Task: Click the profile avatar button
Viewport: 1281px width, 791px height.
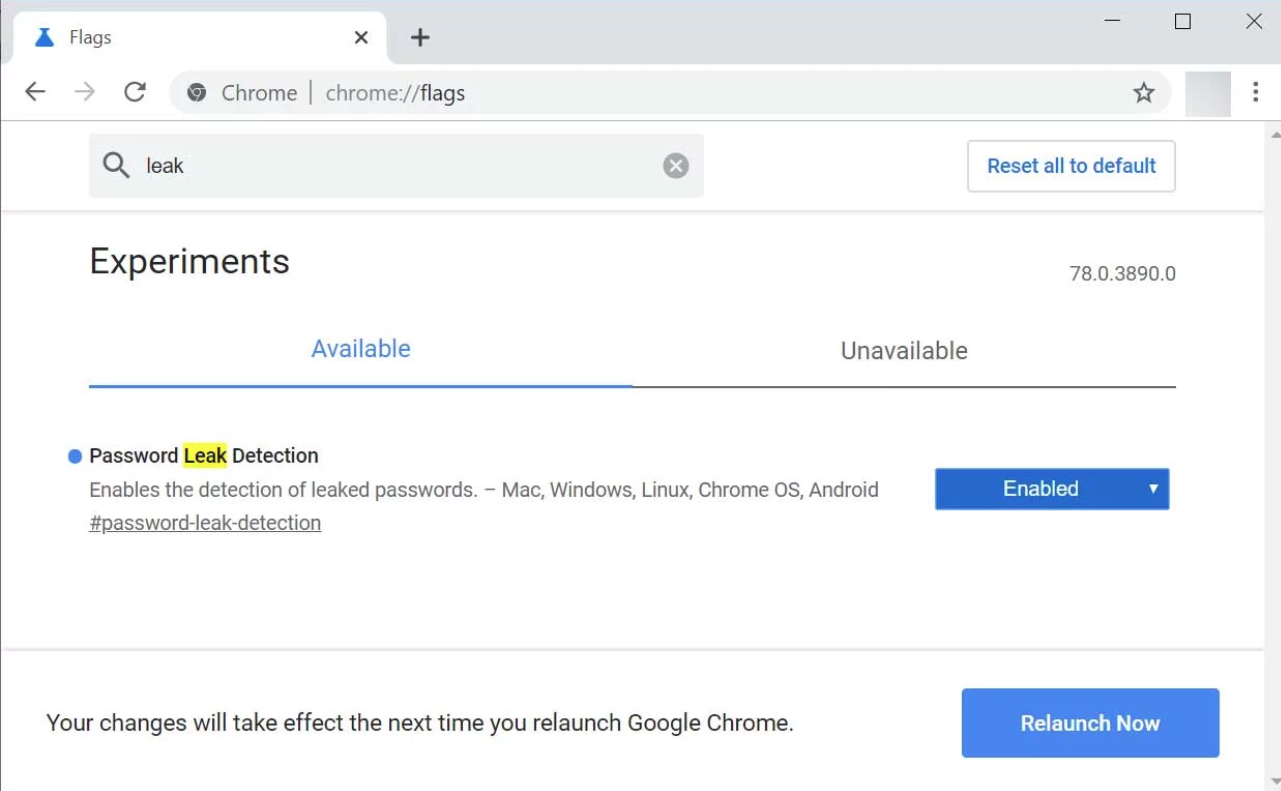Action: coord(1207,93)
